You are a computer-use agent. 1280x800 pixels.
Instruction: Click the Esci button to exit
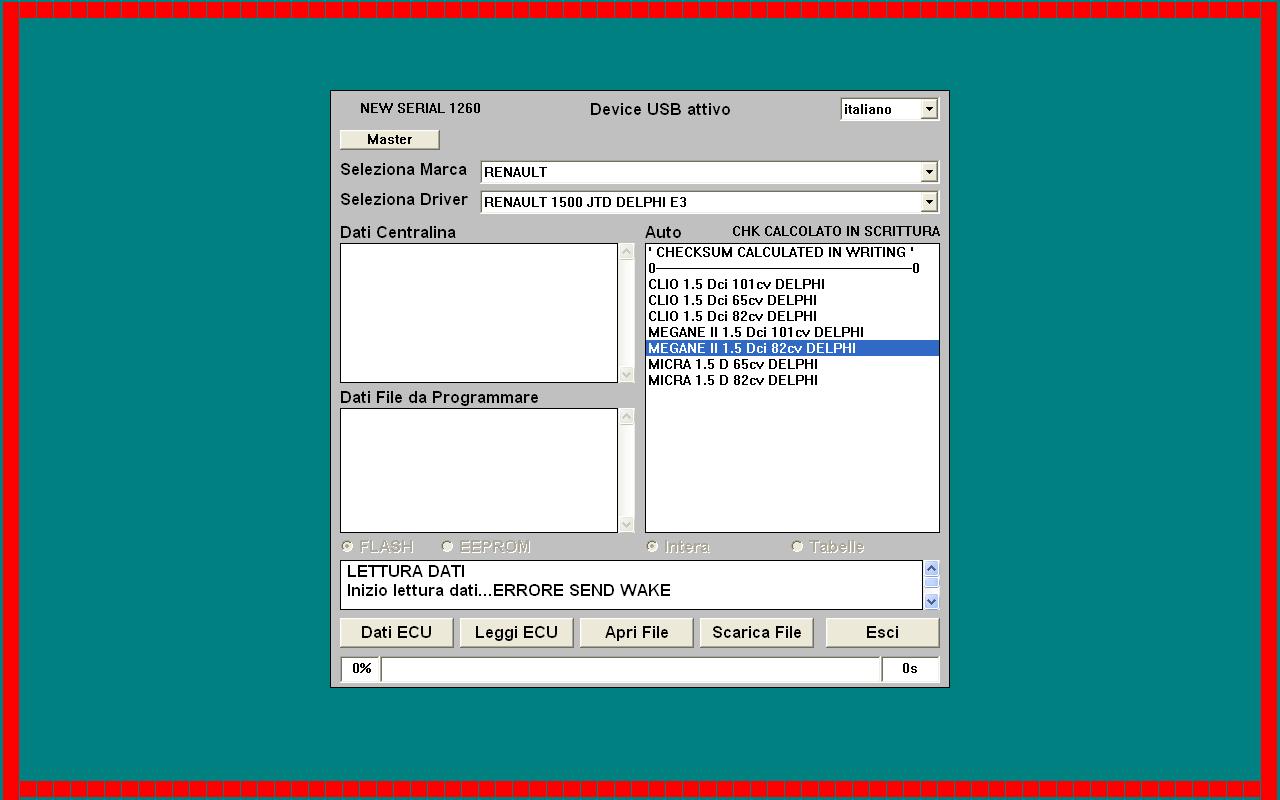click(x=882, y=632)
